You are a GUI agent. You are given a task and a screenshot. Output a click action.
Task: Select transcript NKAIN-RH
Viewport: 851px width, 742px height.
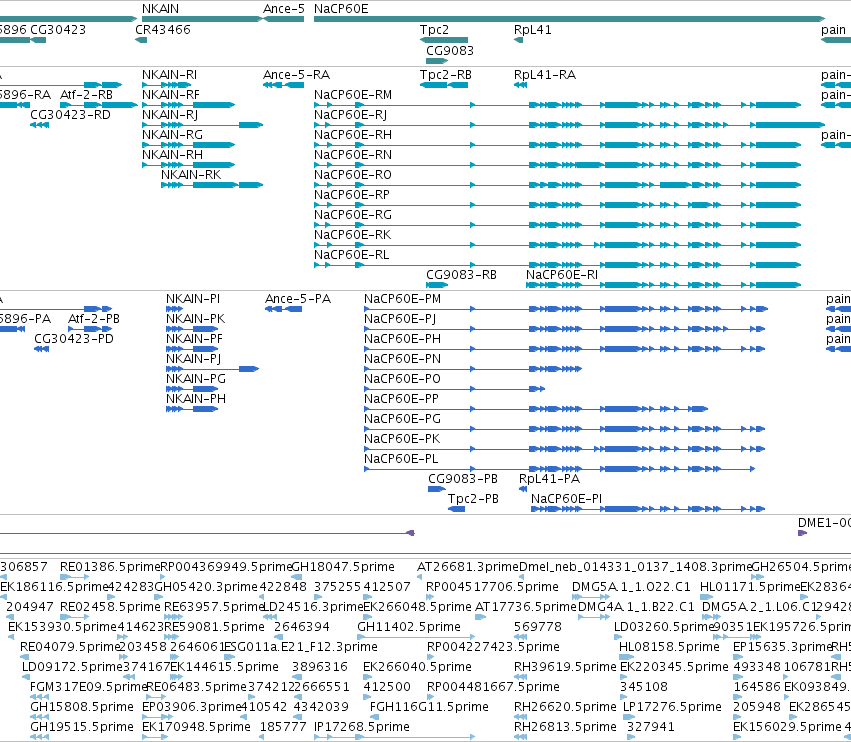coord(172,155)
